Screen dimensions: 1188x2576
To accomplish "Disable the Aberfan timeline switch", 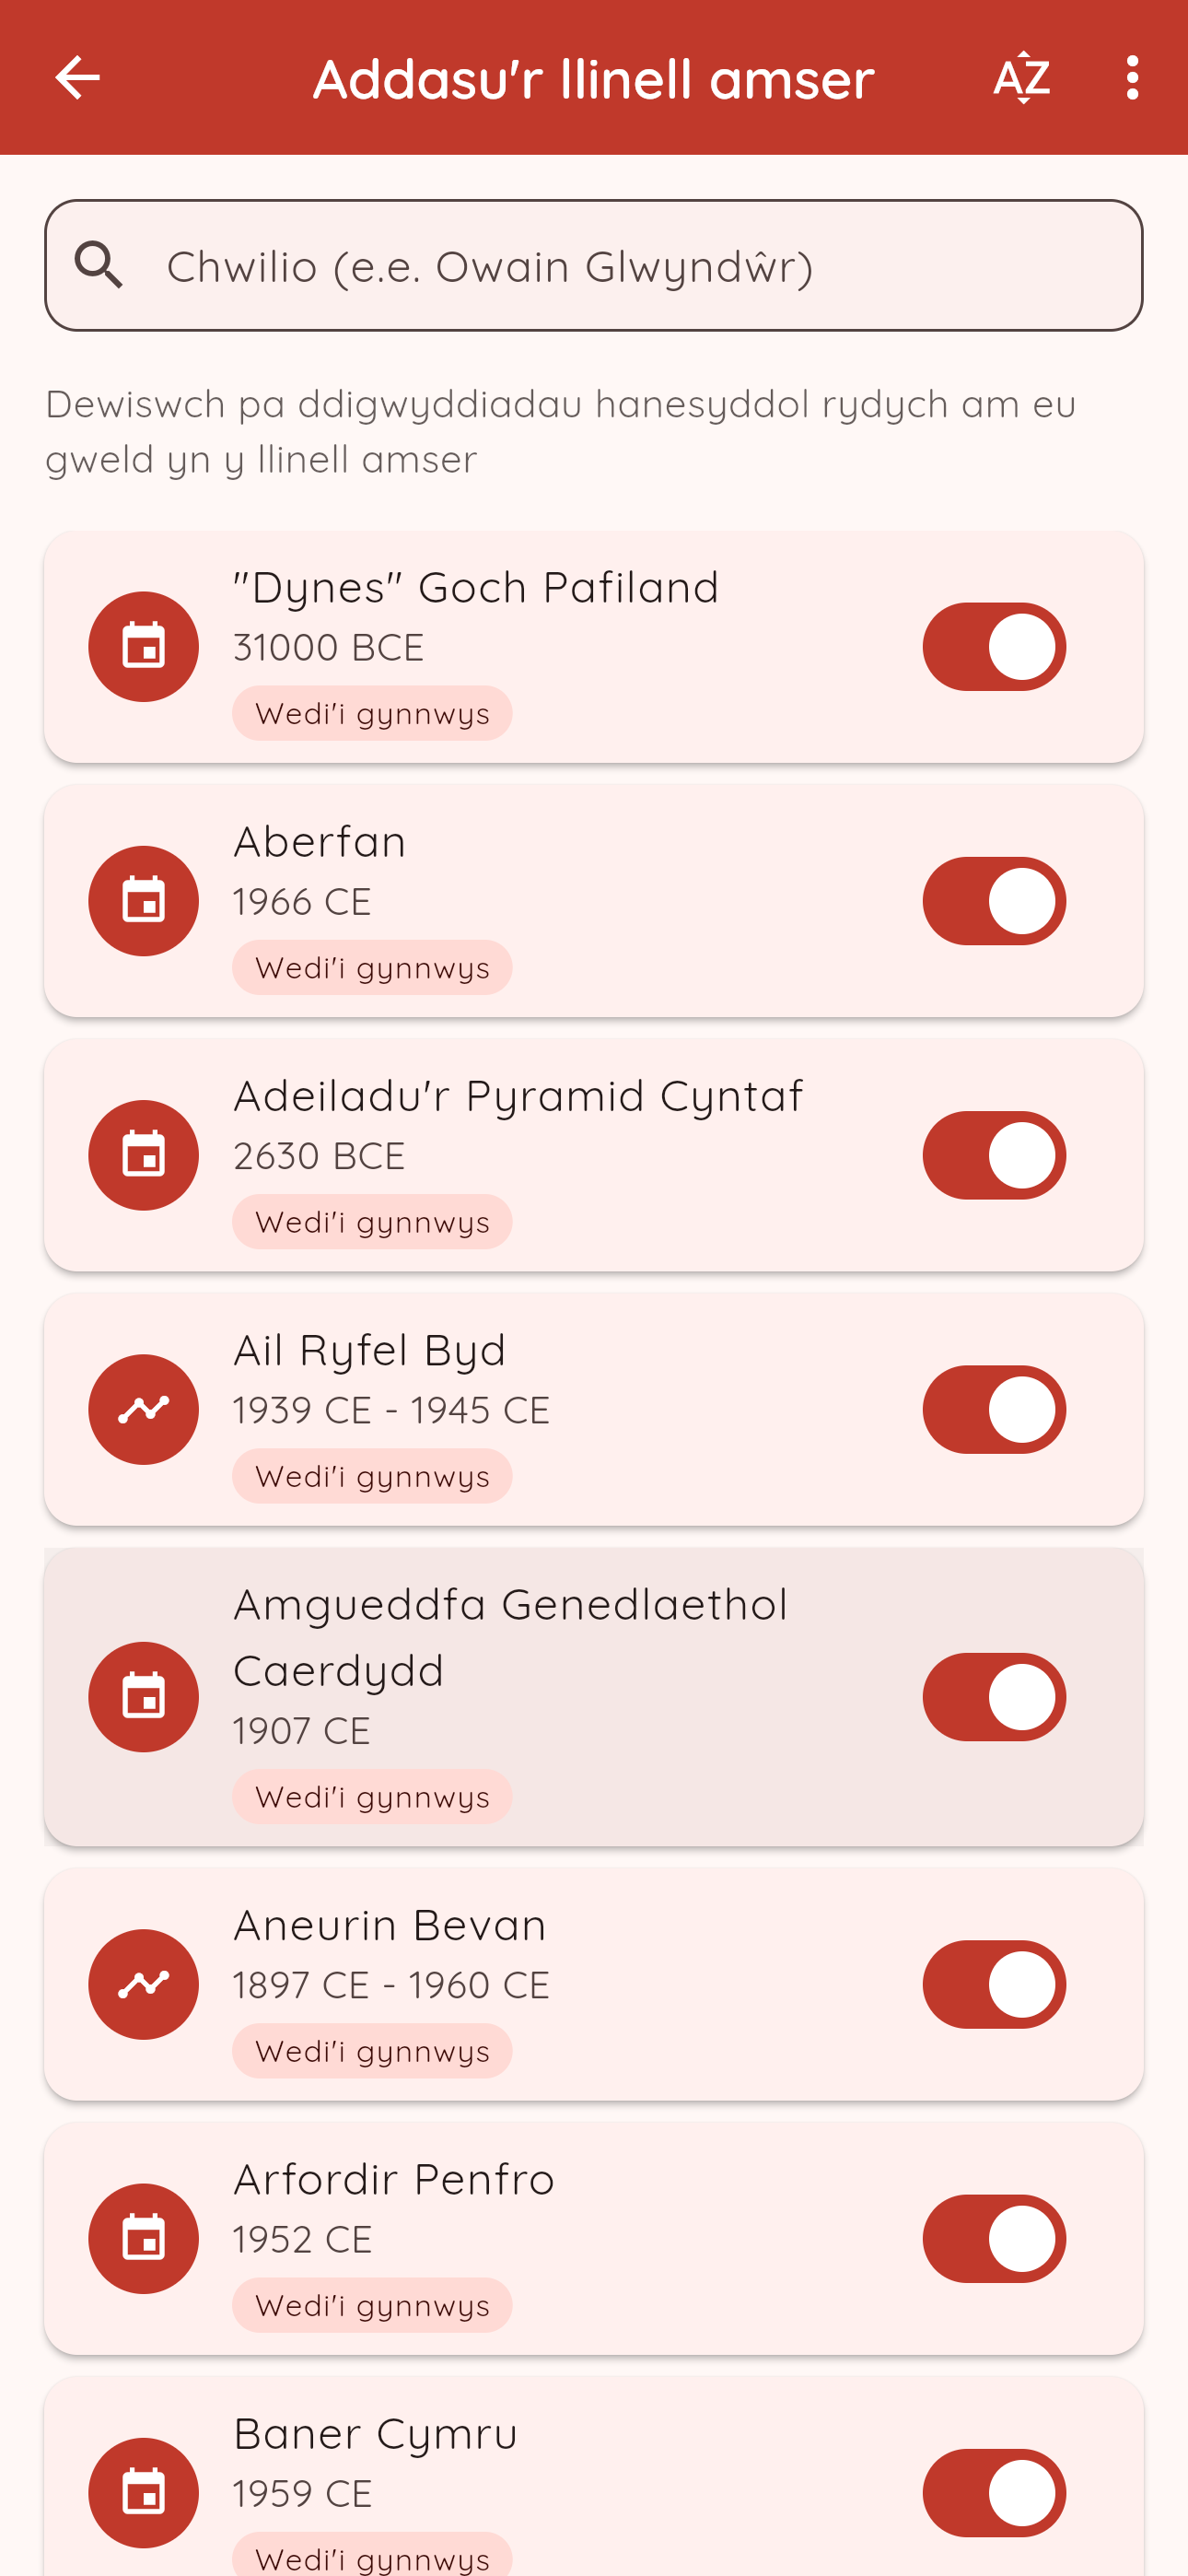I will 994,901.
